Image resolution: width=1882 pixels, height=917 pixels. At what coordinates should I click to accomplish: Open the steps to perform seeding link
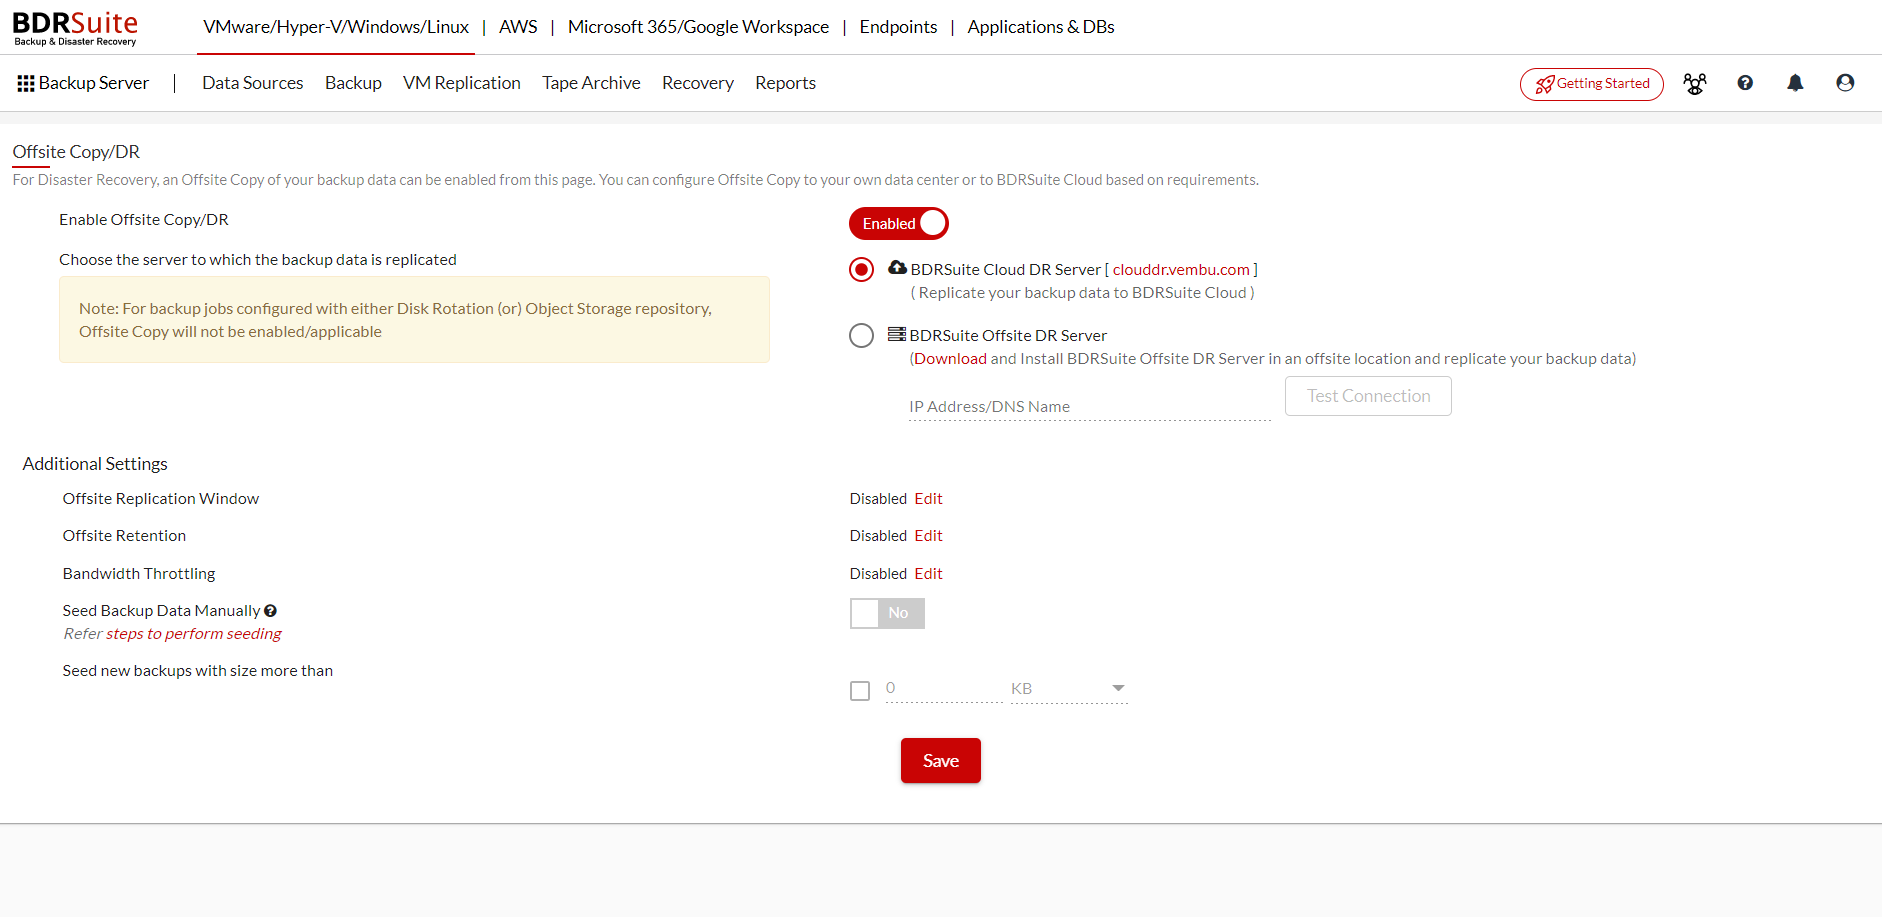click(x=194, y=634)
